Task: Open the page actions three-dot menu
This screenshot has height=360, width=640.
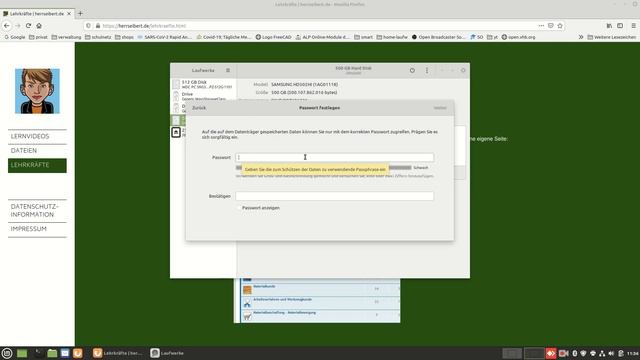Action: (x=541, y=25)
